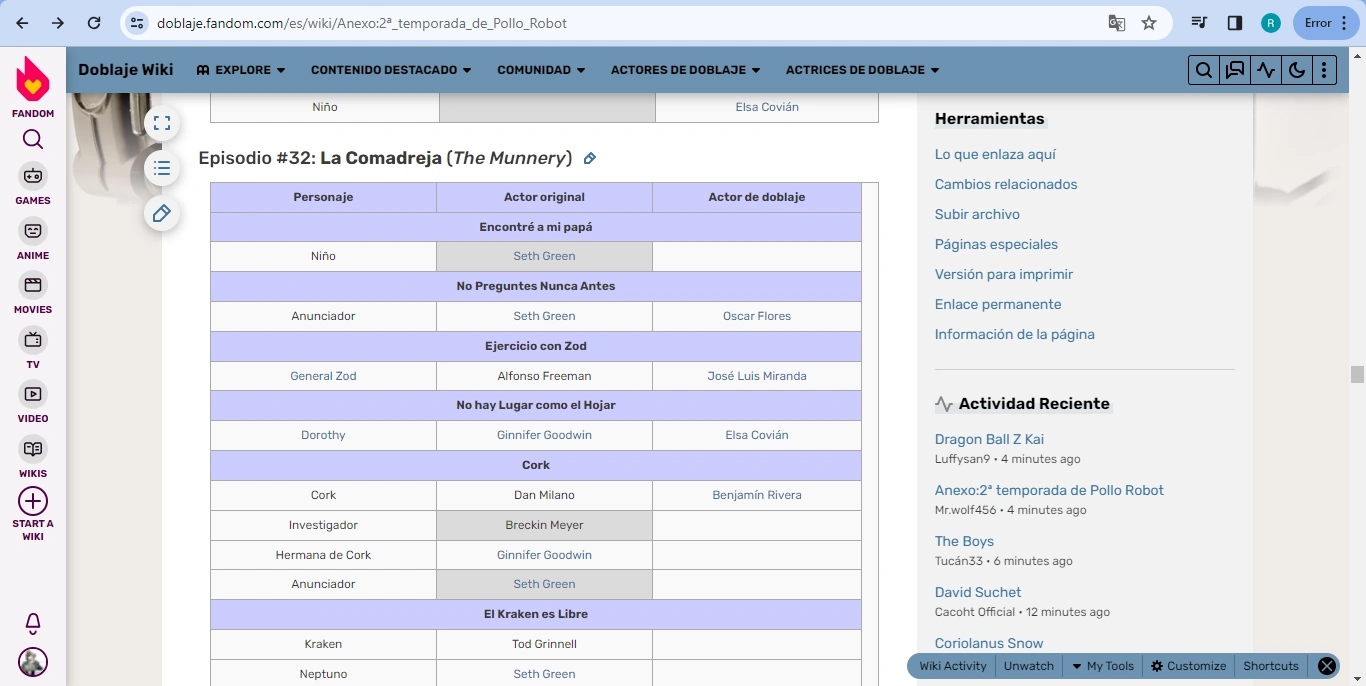Open the sidebar search magnifier icon

(33, 139)
